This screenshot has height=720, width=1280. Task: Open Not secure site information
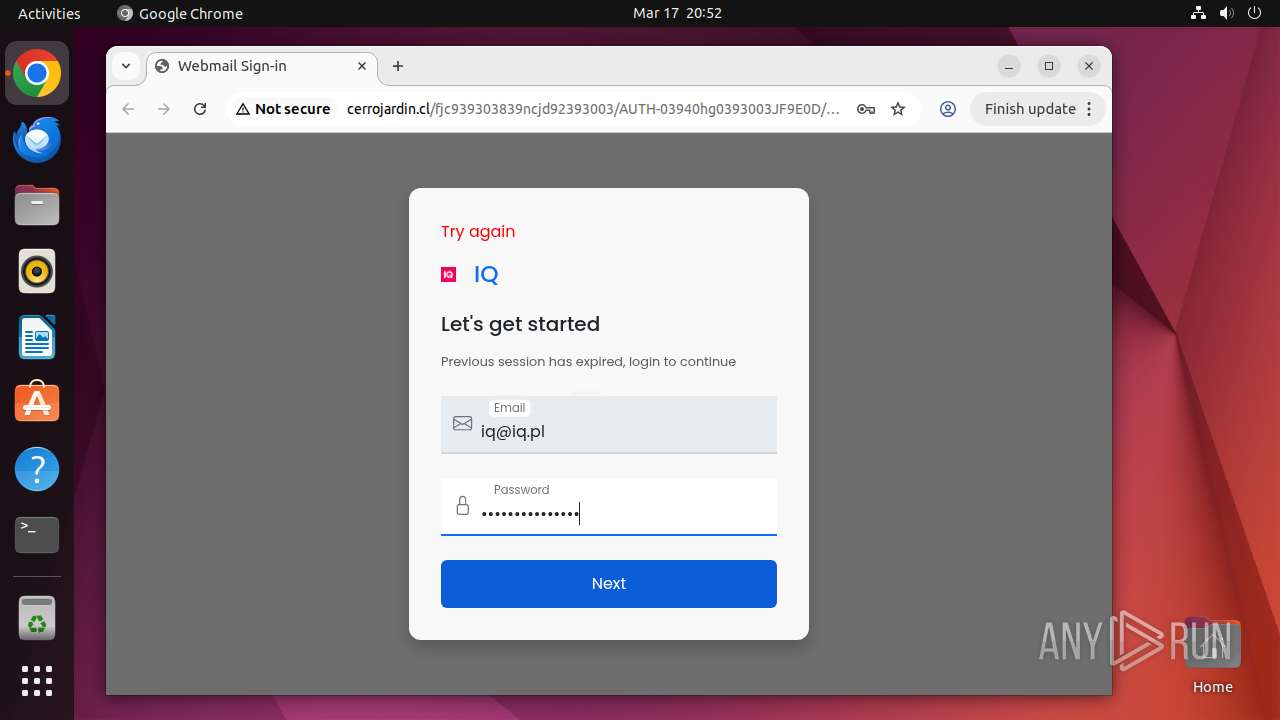pos(283,109)
